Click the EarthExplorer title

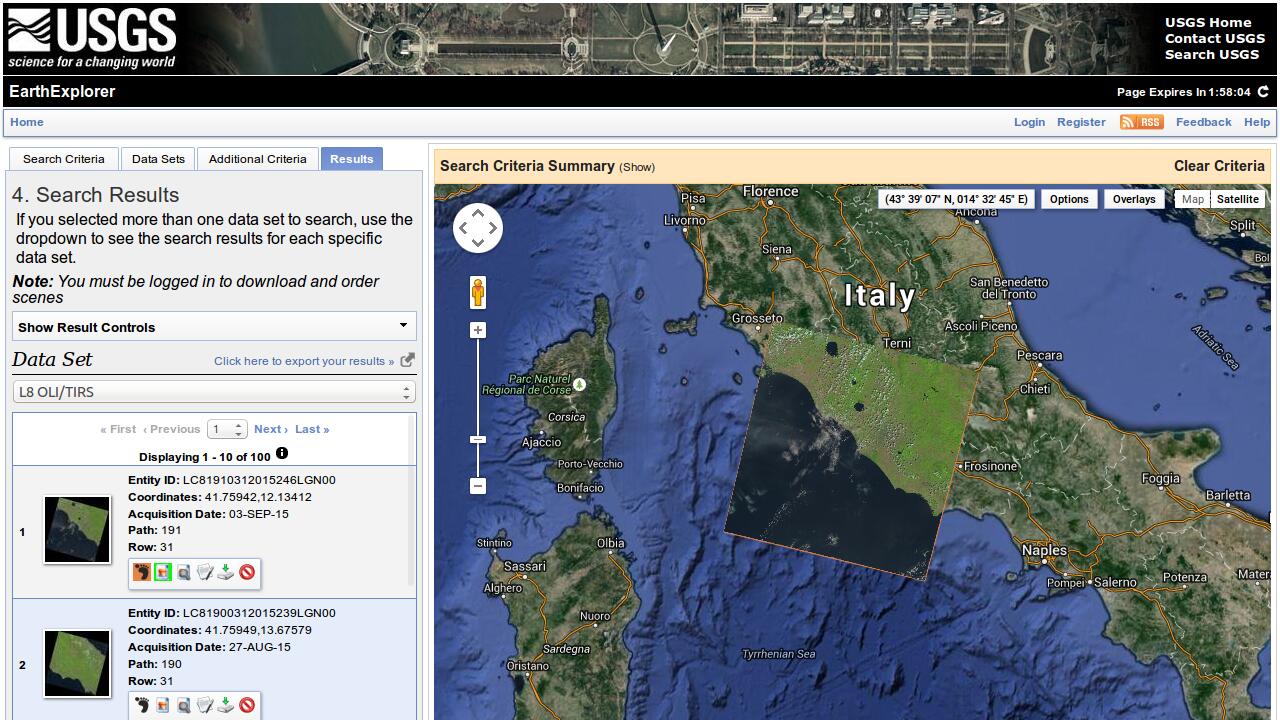62,91
